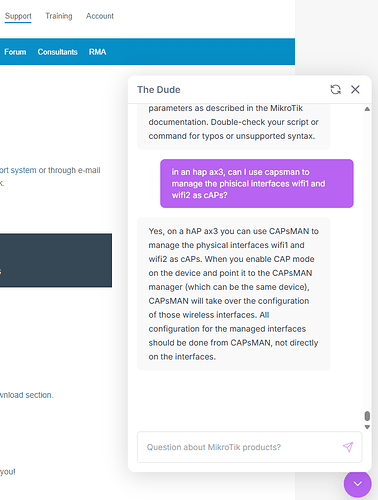This screenshot has height=500, width=378.
Task: Send message with paper plane icon
Action: 348,447
